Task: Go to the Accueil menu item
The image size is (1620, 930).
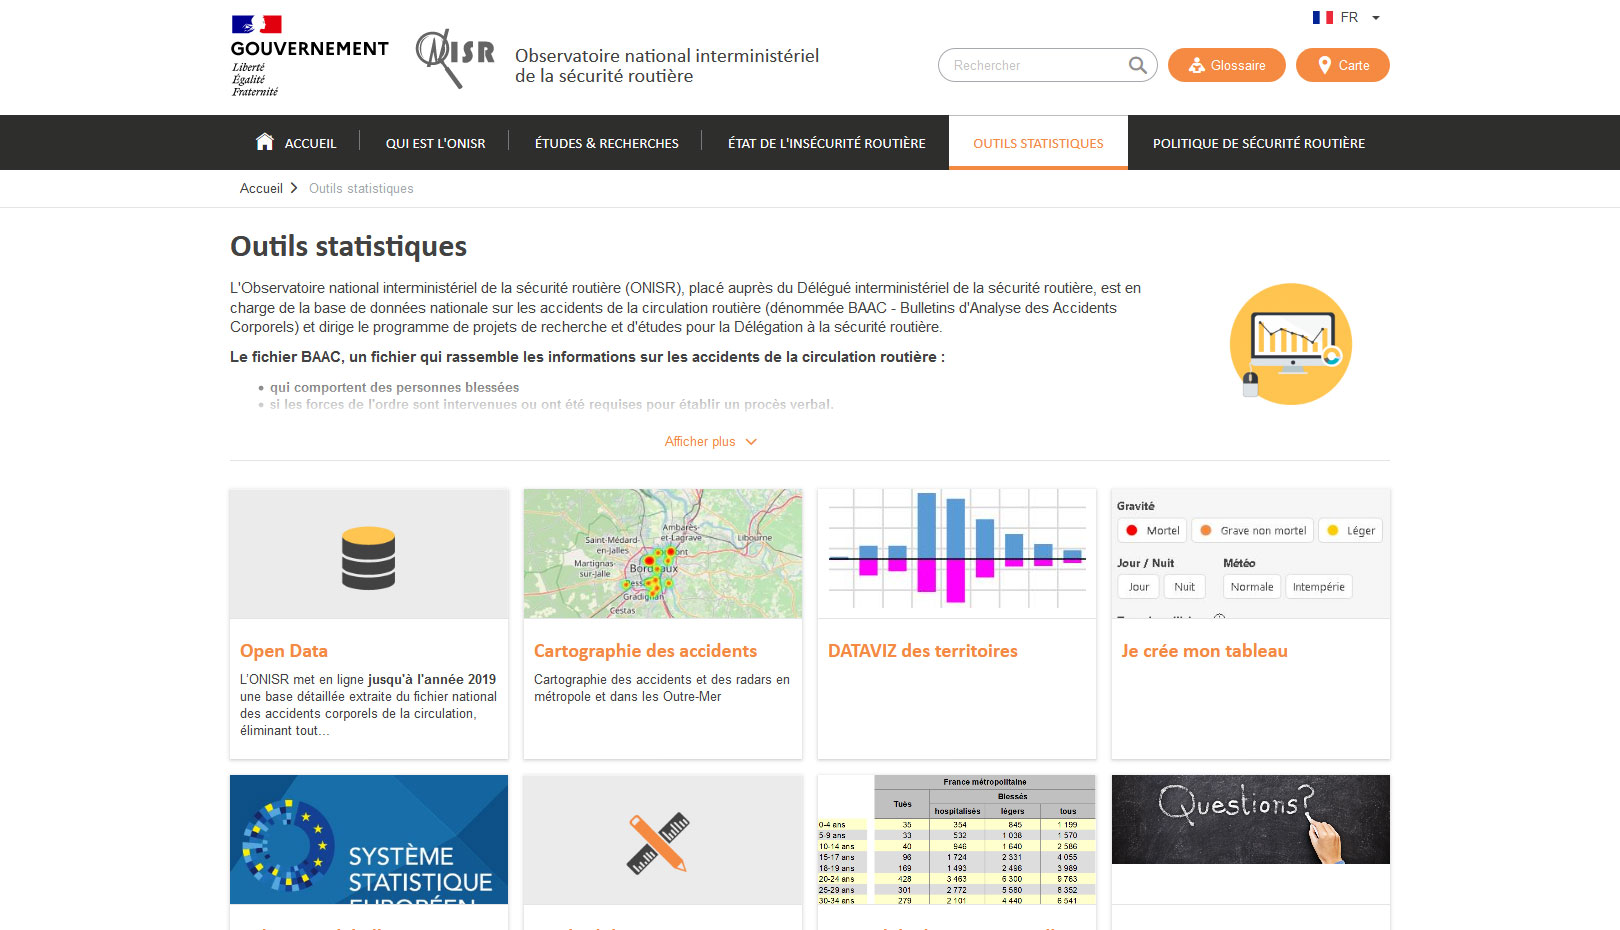Action: [x=310, y=143]
